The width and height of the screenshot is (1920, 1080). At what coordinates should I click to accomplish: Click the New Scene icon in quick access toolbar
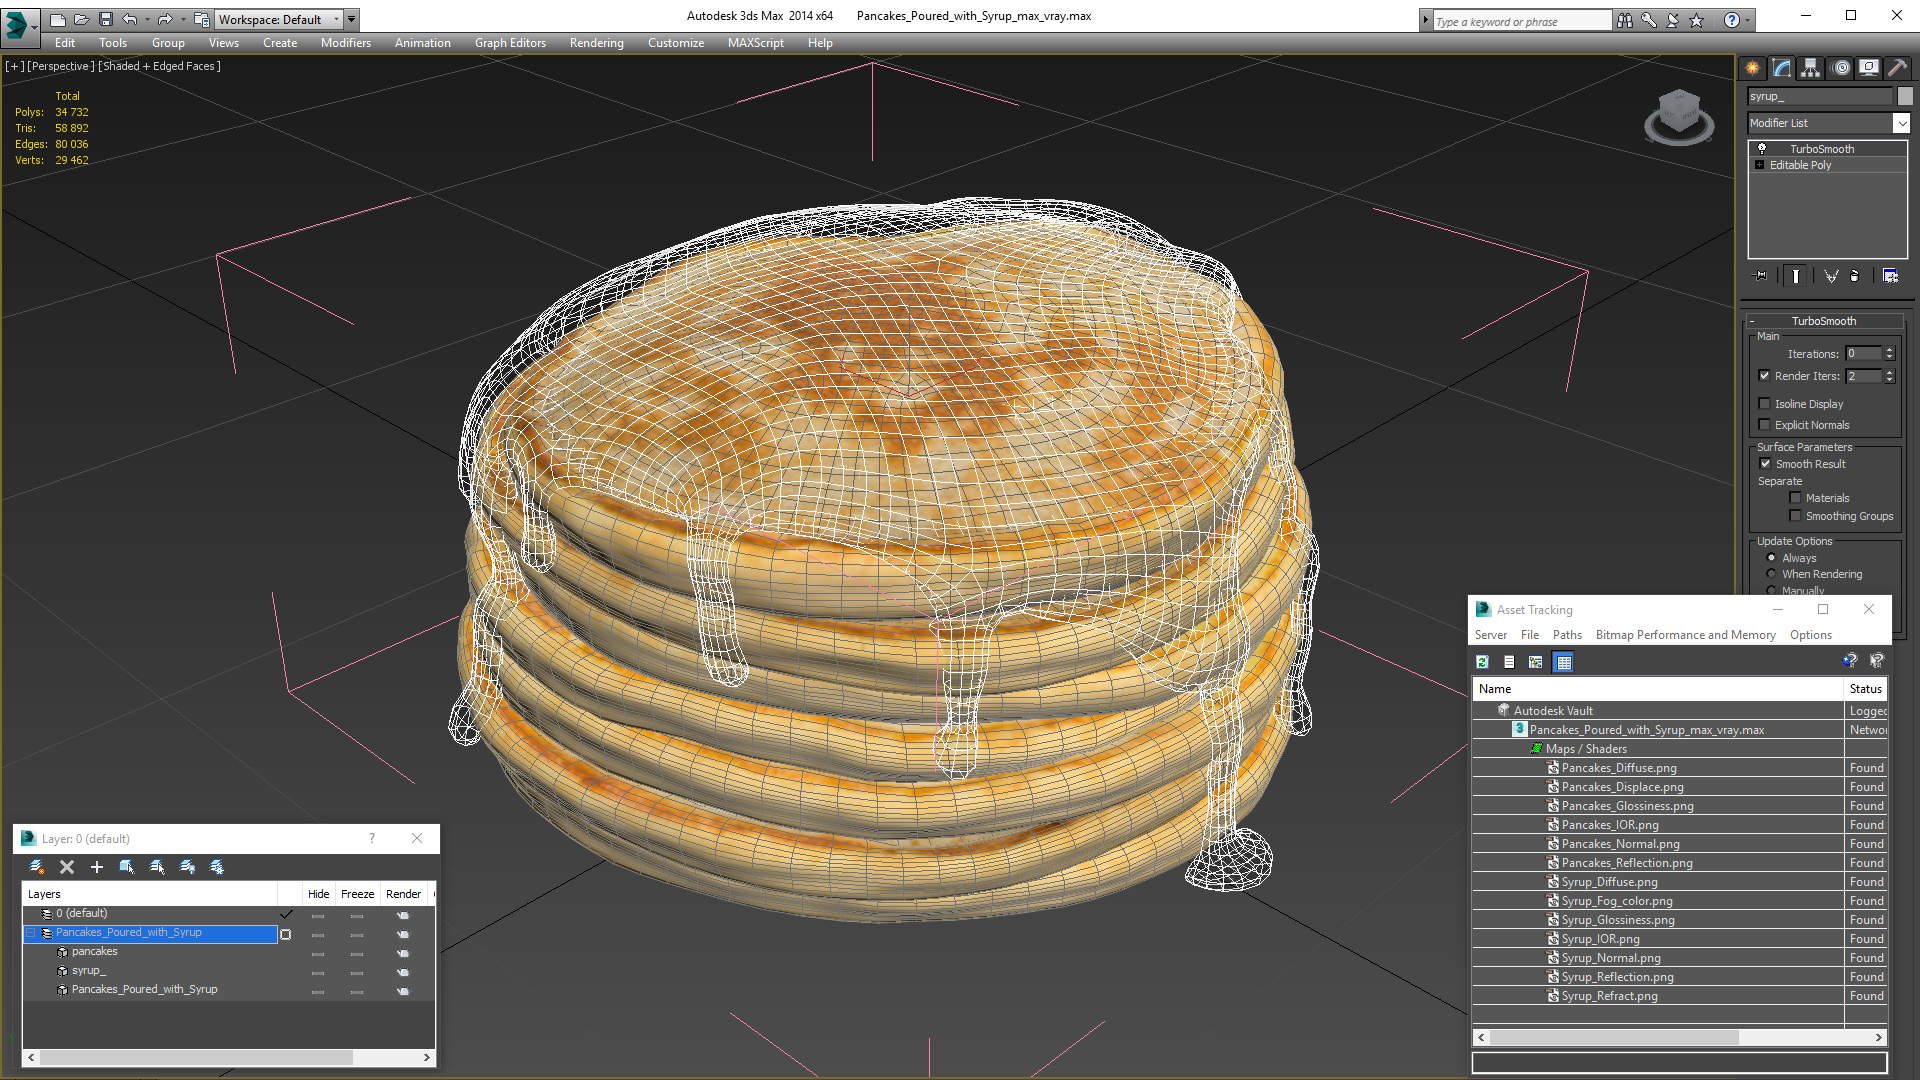[57, 19]
